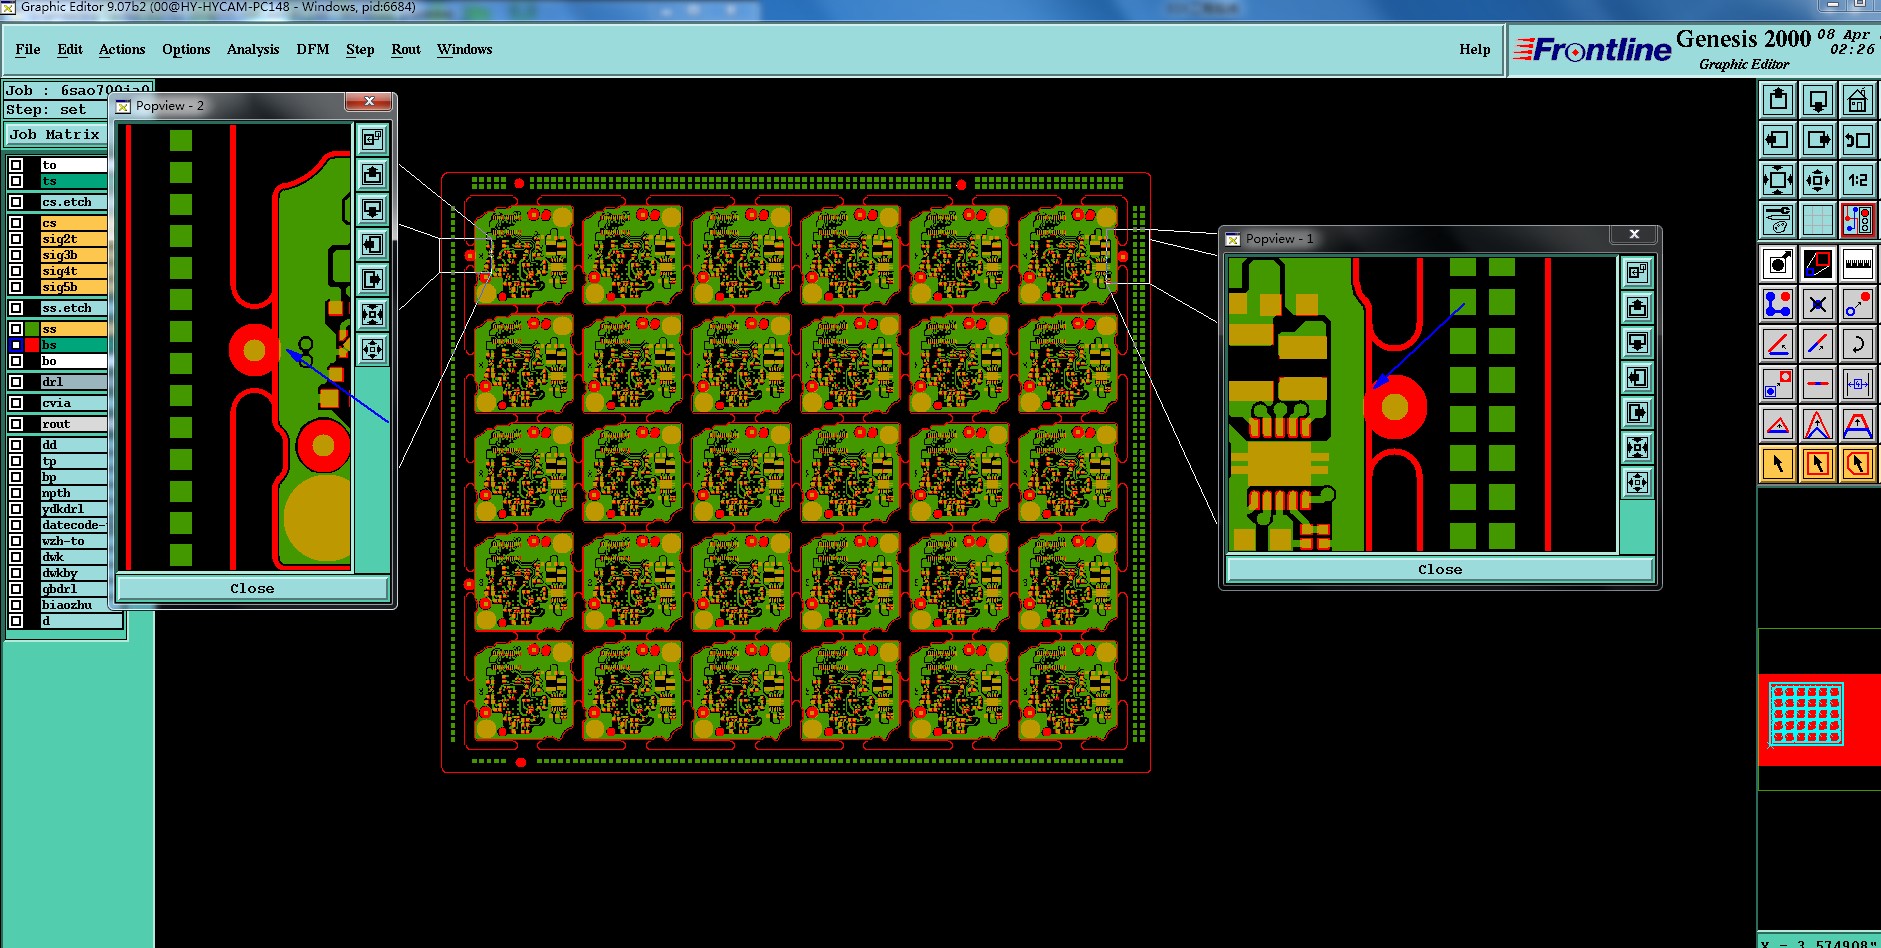Click the 1:2 zoom ratio icon
1881x948 pixels.
click(x=1858, y=180)
